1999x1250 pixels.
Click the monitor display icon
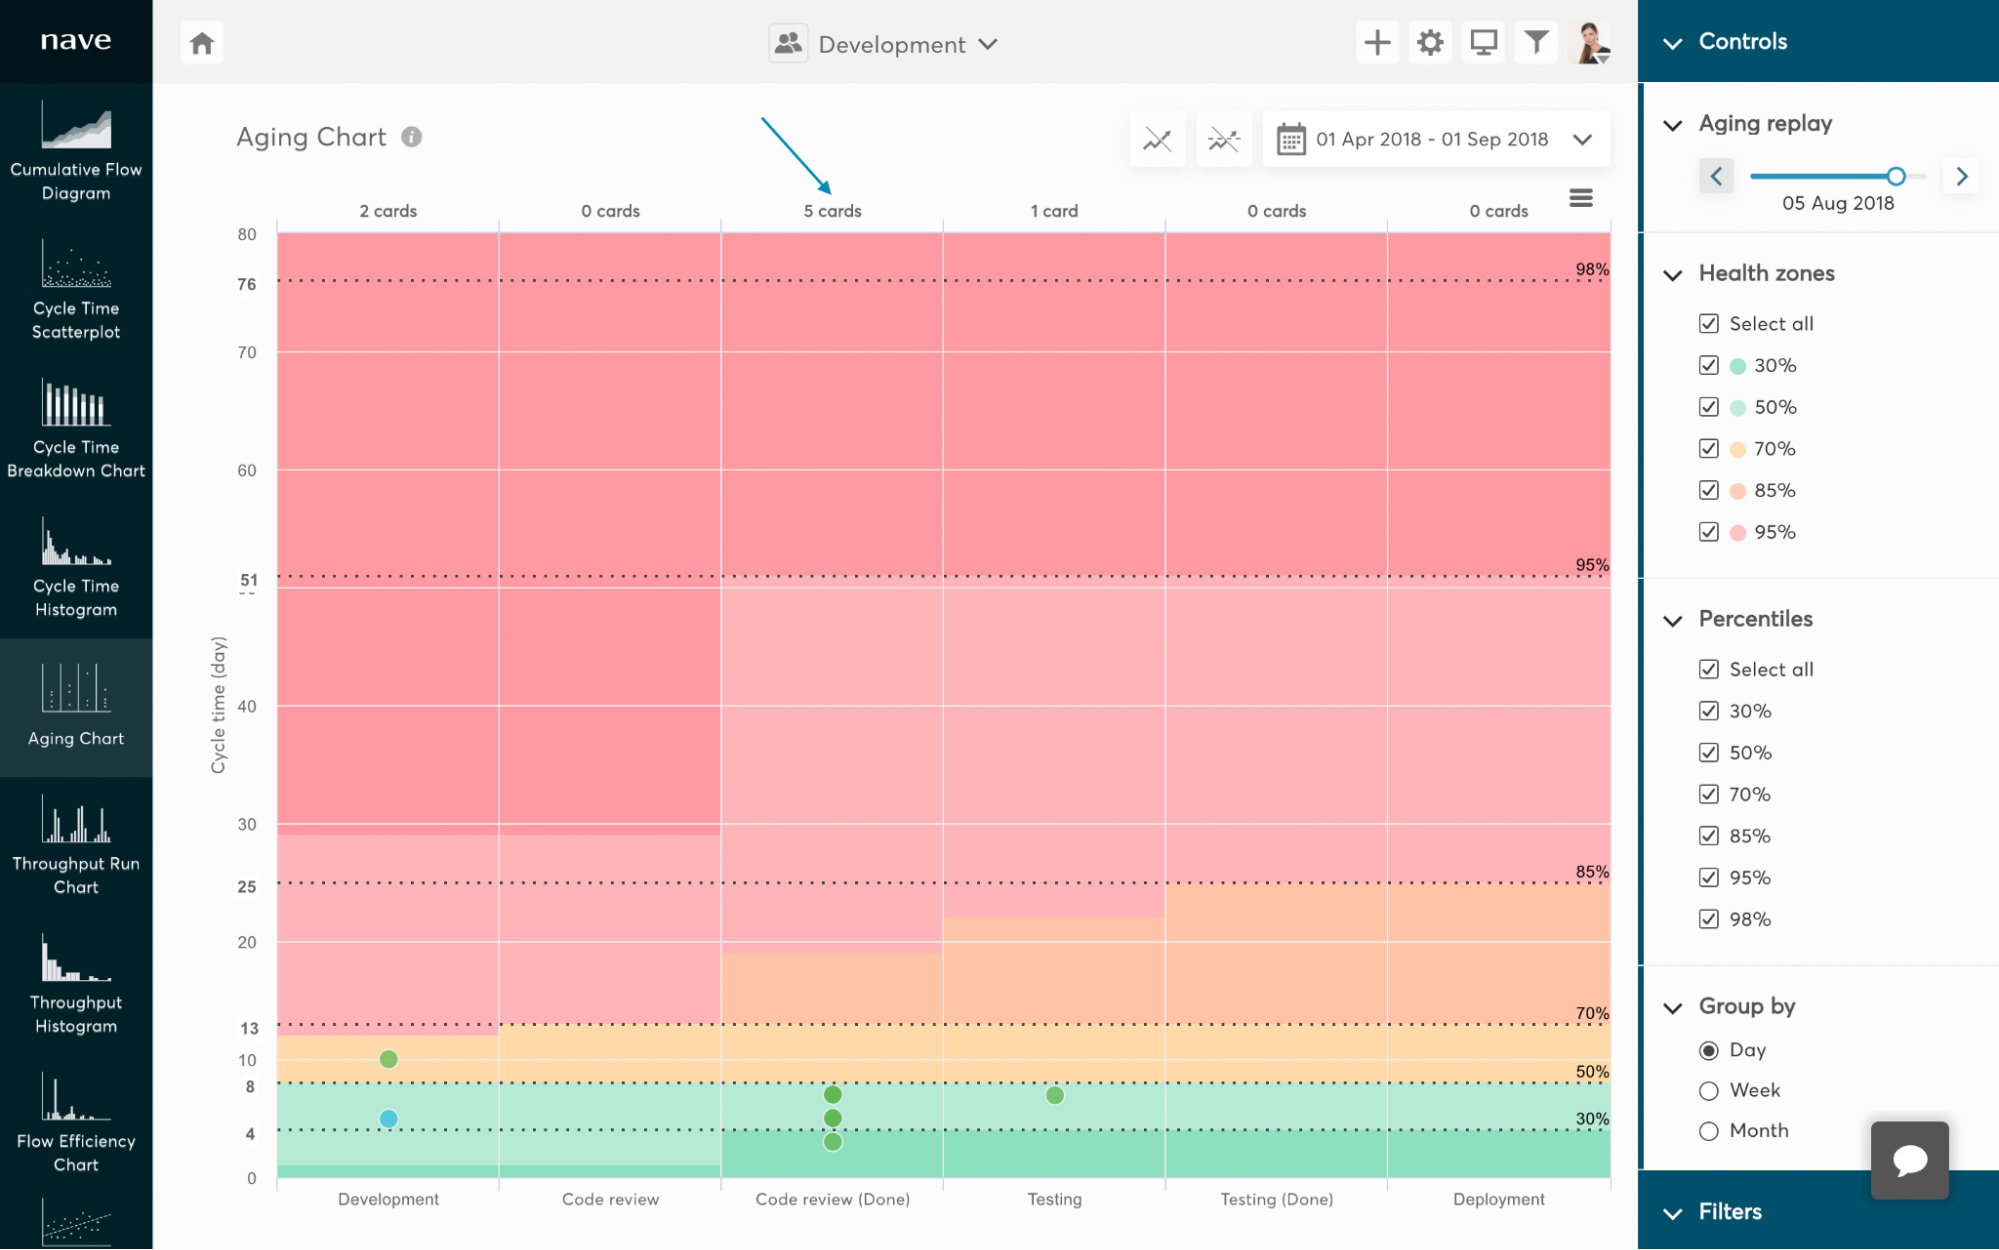[1483, 43]
